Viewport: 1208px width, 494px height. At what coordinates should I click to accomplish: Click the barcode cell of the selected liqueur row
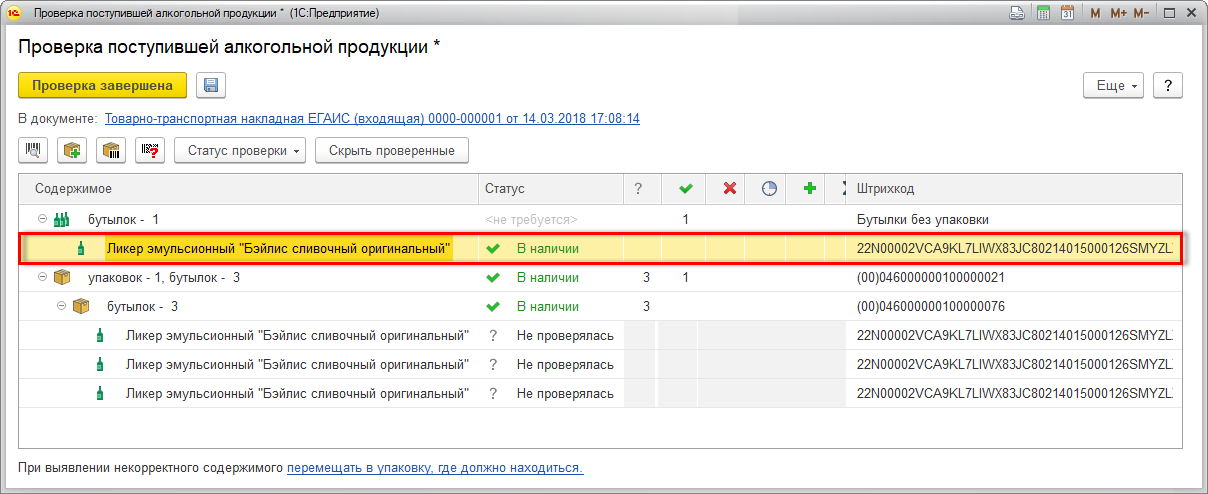(1015, 248)
